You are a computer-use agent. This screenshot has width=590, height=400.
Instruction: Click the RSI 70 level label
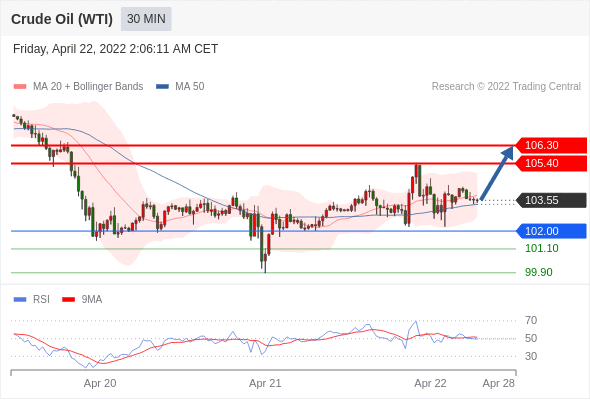pos(531,321)
